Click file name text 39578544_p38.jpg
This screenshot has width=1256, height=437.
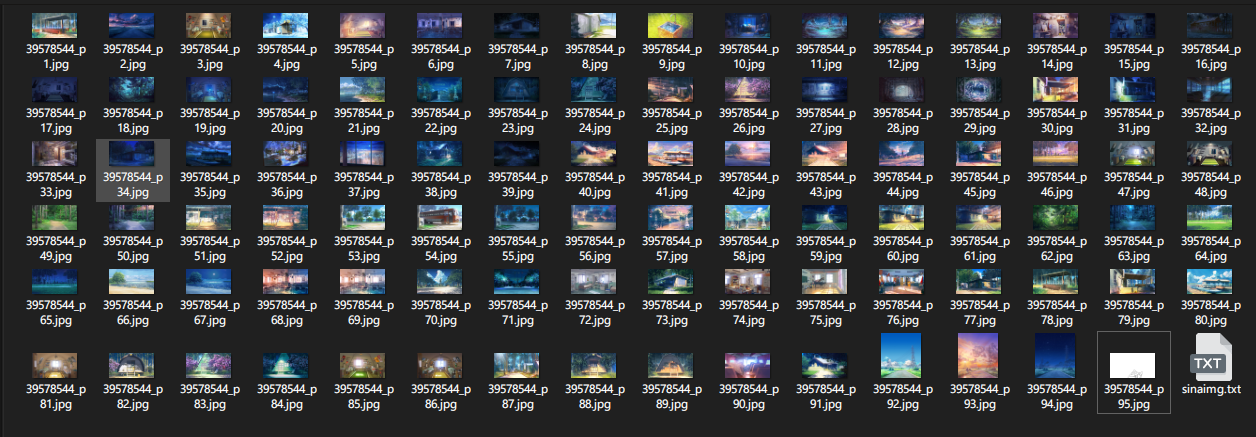(x=441, y=183)
